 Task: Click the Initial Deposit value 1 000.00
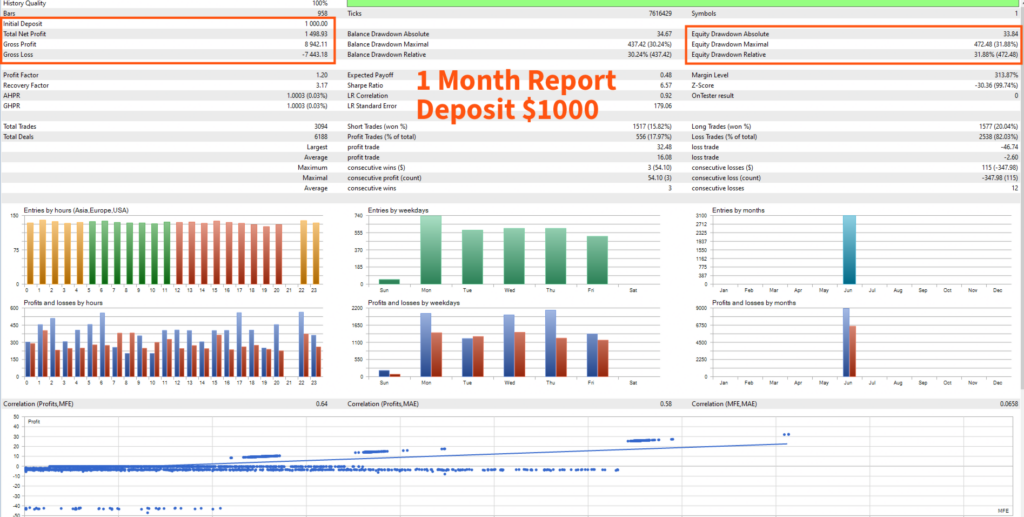click(316, 24)
